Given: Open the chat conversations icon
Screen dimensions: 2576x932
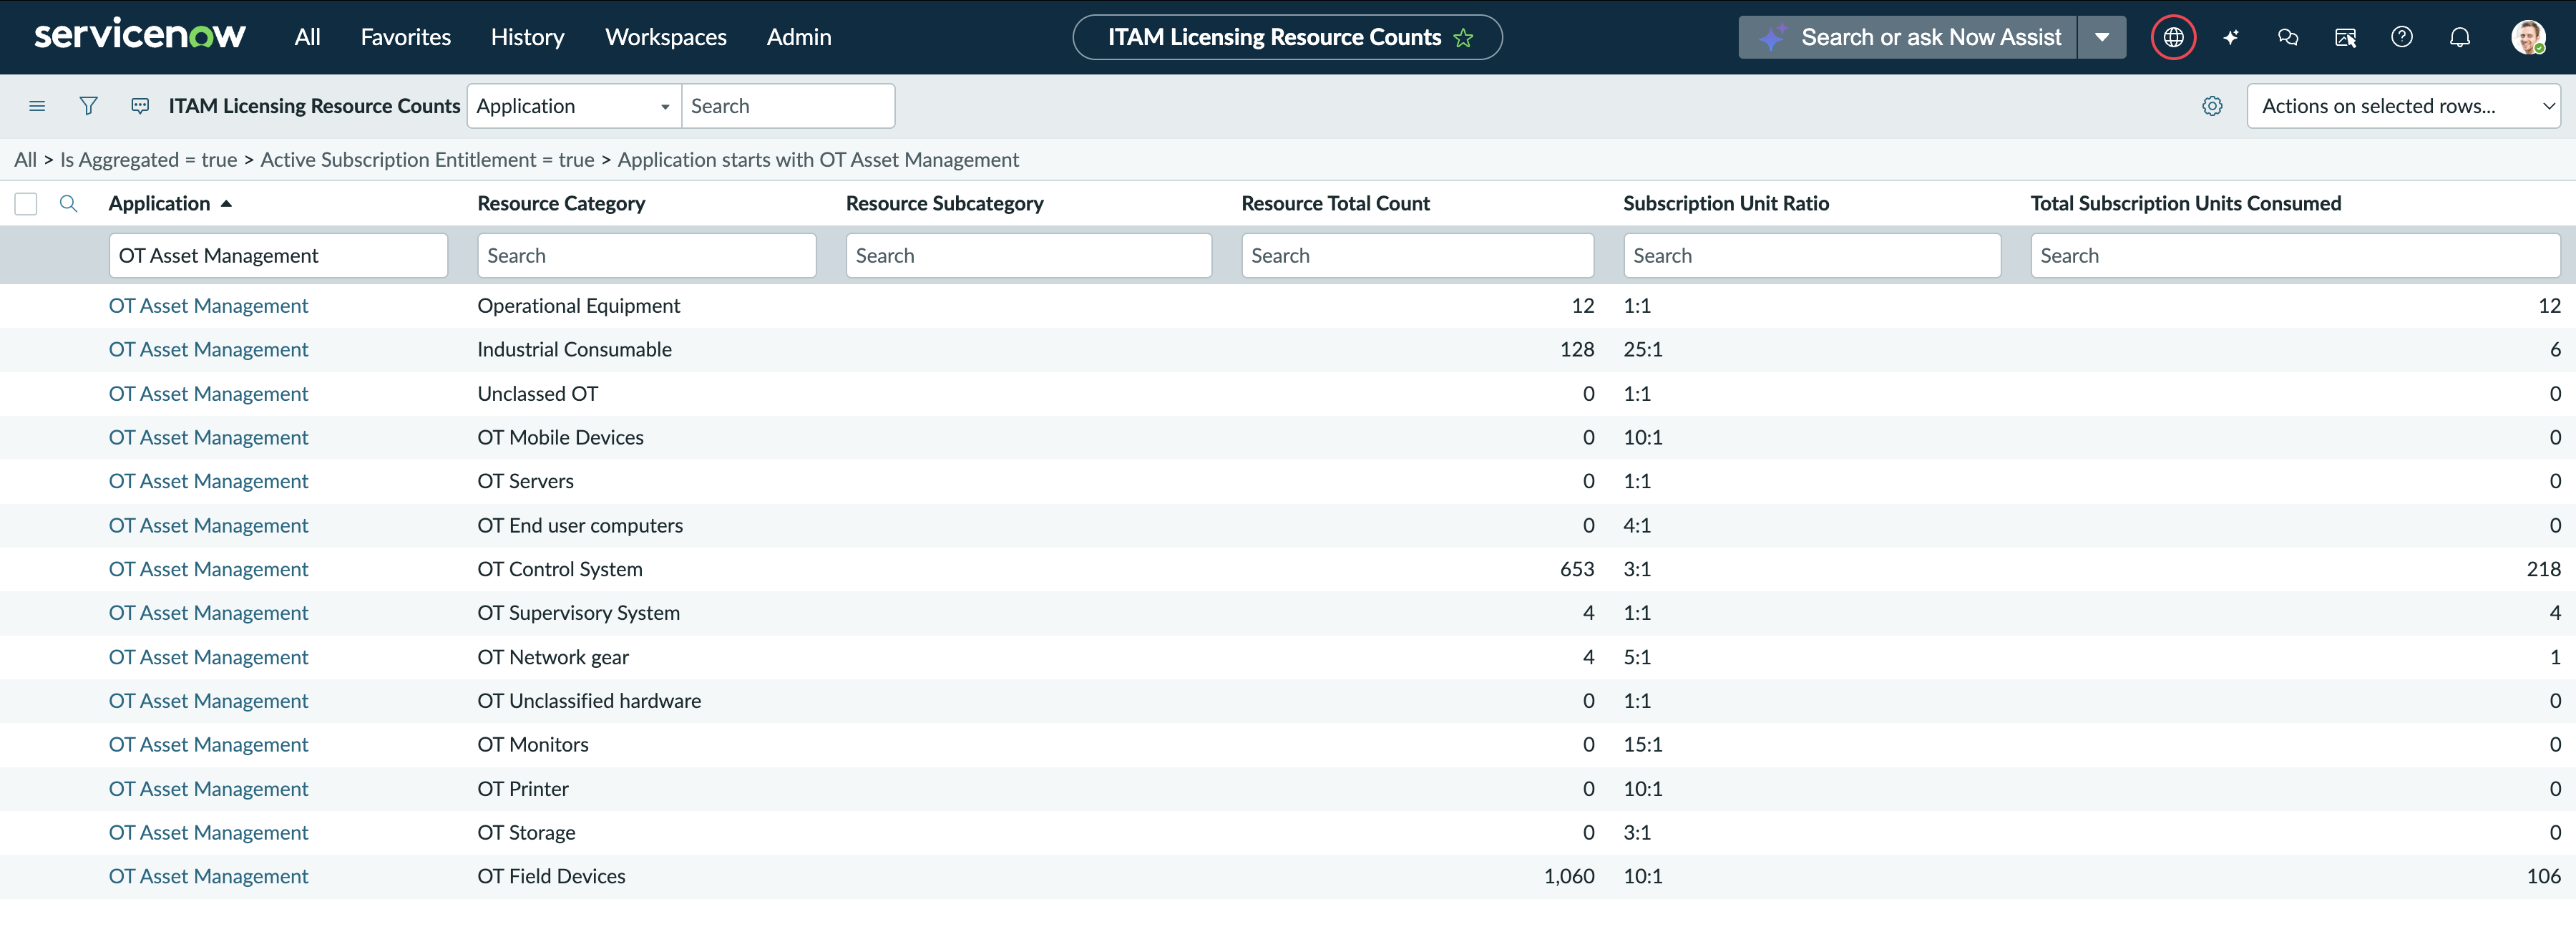Looking at the screenshot, I should (x=2288, y=37).
